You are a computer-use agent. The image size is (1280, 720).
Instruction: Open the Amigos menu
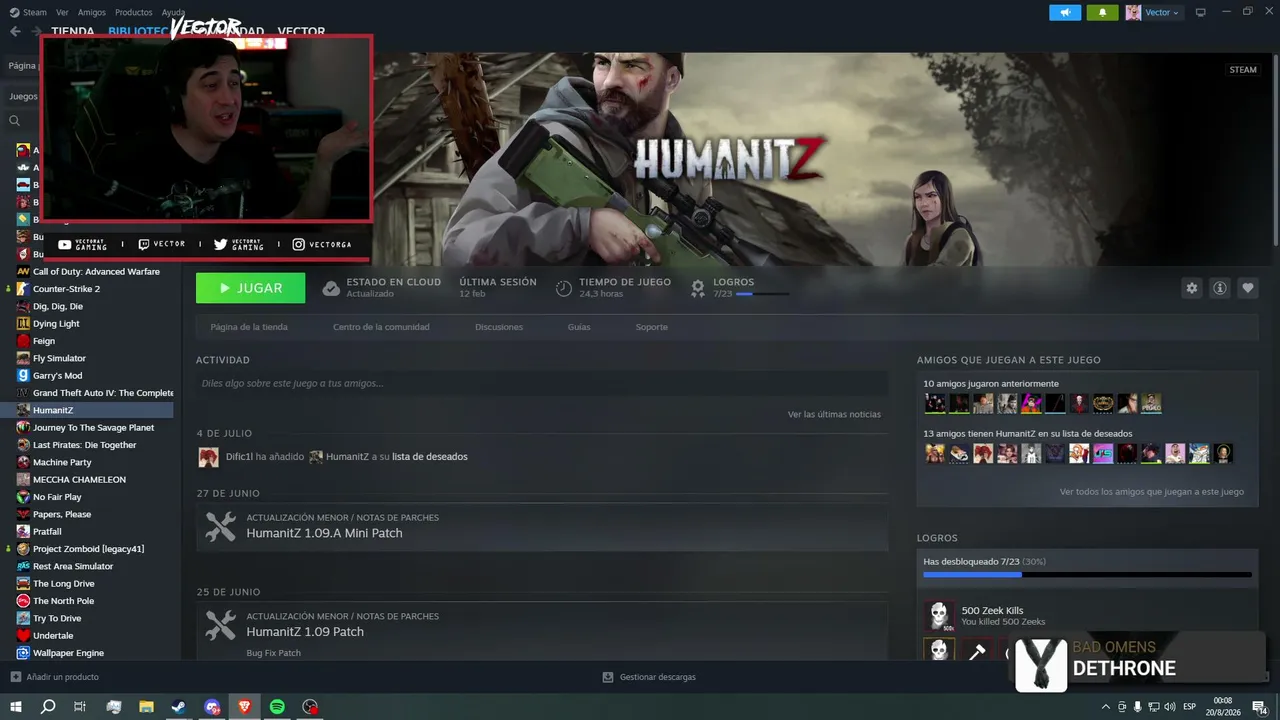tap(92, 12)
